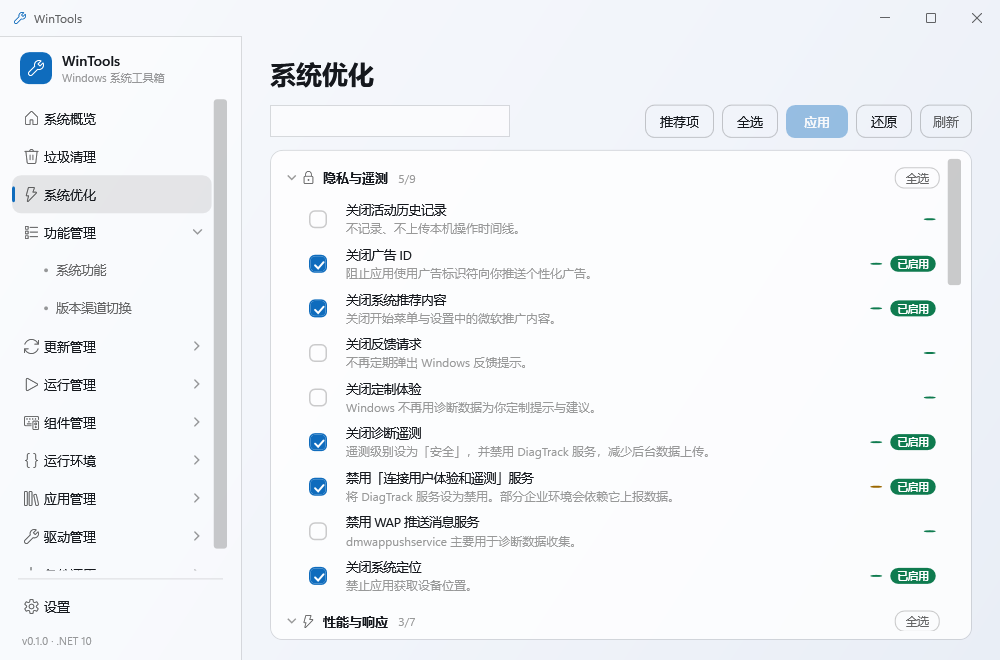Collapse the 性能与响应 group
The width and height of the screenshot is (1000, 660).
pyautogui.click(x=291, y=621)
